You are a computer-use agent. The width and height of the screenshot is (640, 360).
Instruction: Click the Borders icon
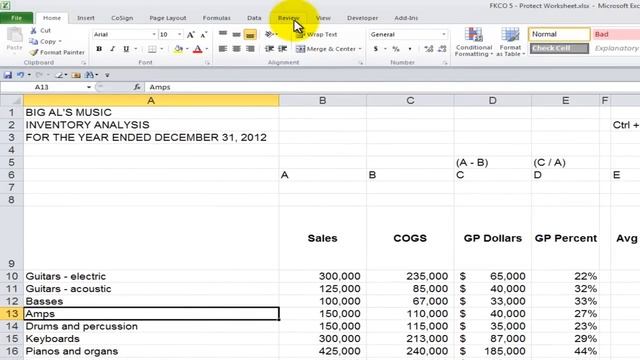tap(152, 49)
